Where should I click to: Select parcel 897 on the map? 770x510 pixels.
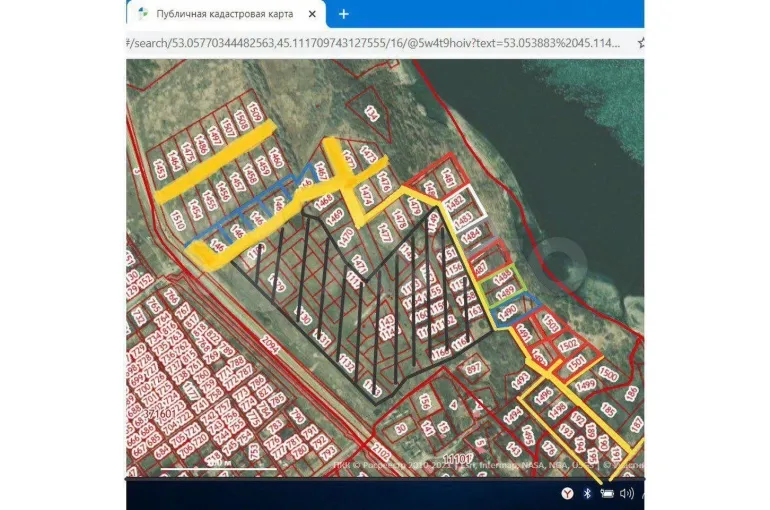click(474, 368)
